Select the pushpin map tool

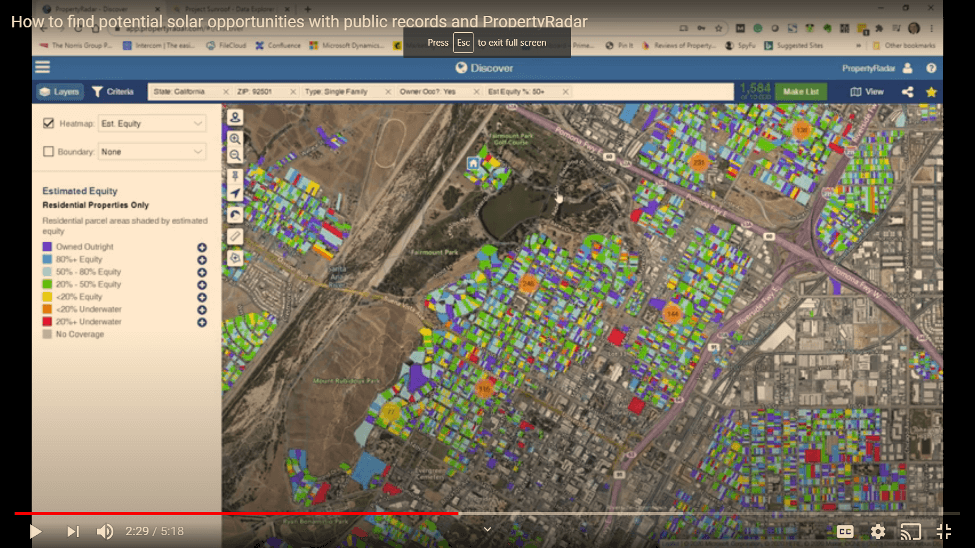[235, 176]
